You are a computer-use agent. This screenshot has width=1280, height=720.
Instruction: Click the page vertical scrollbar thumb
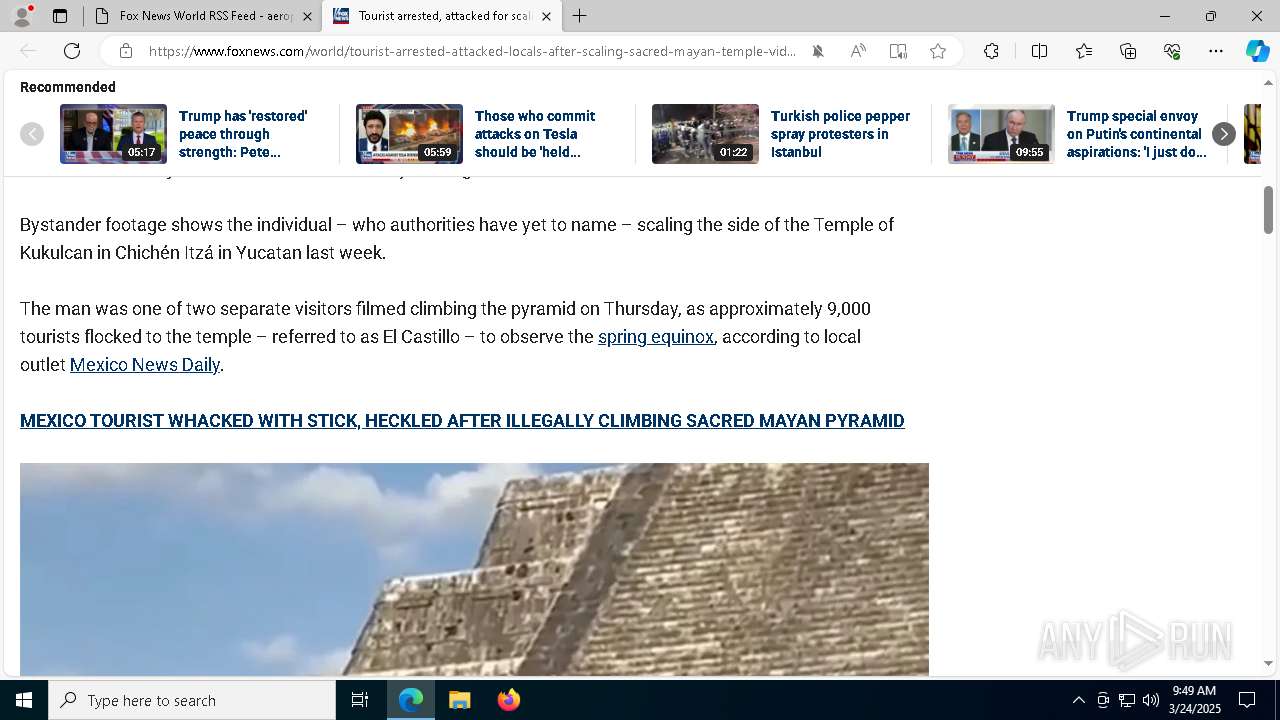1268,210
